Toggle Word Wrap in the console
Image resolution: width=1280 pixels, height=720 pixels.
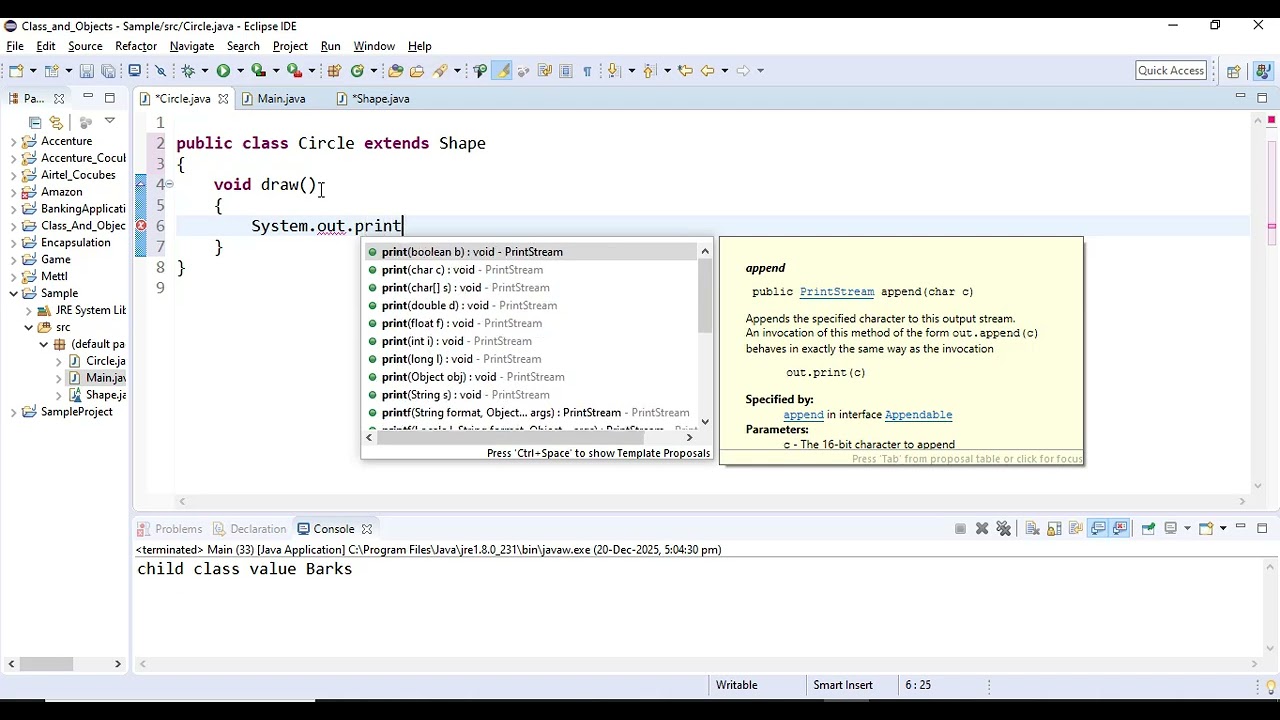click(x=1076, y=529)
